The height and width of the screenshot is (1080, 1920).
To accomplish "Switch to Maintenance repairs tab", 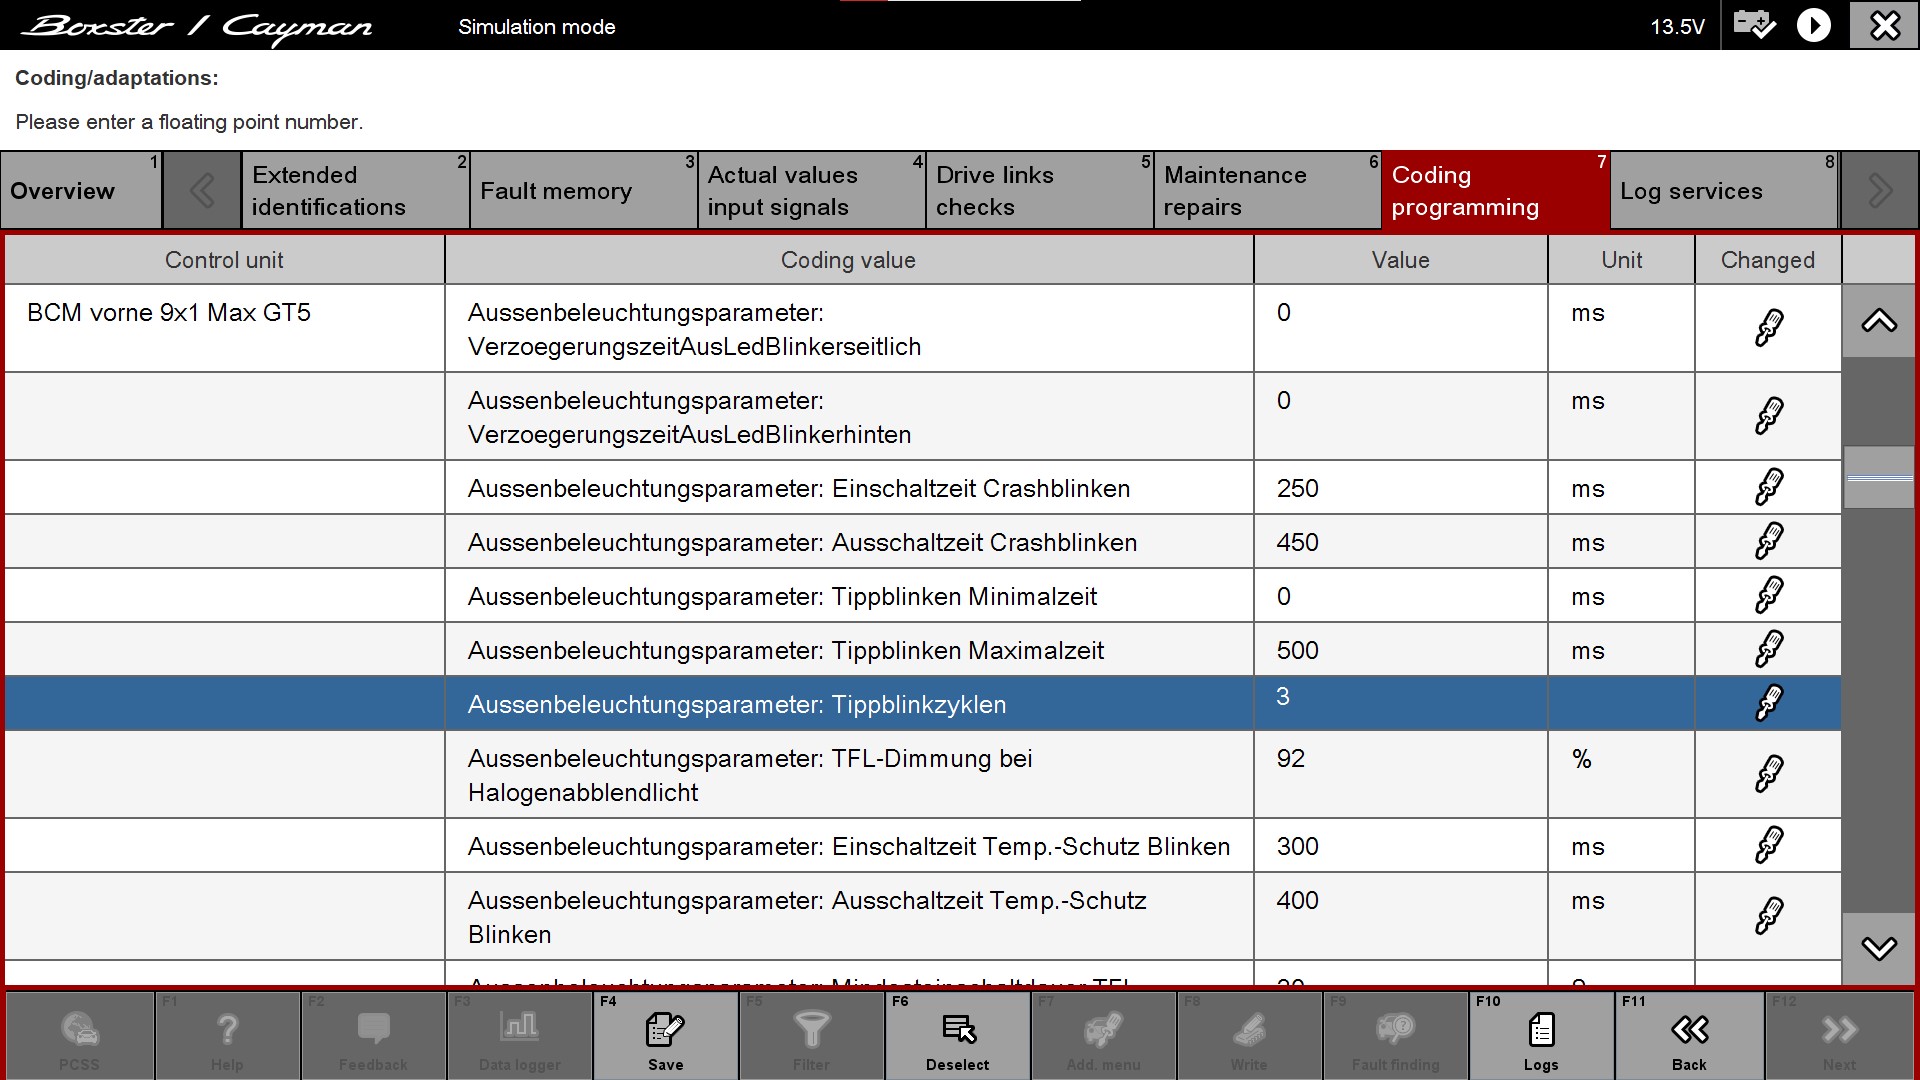I will point(1267,190).
